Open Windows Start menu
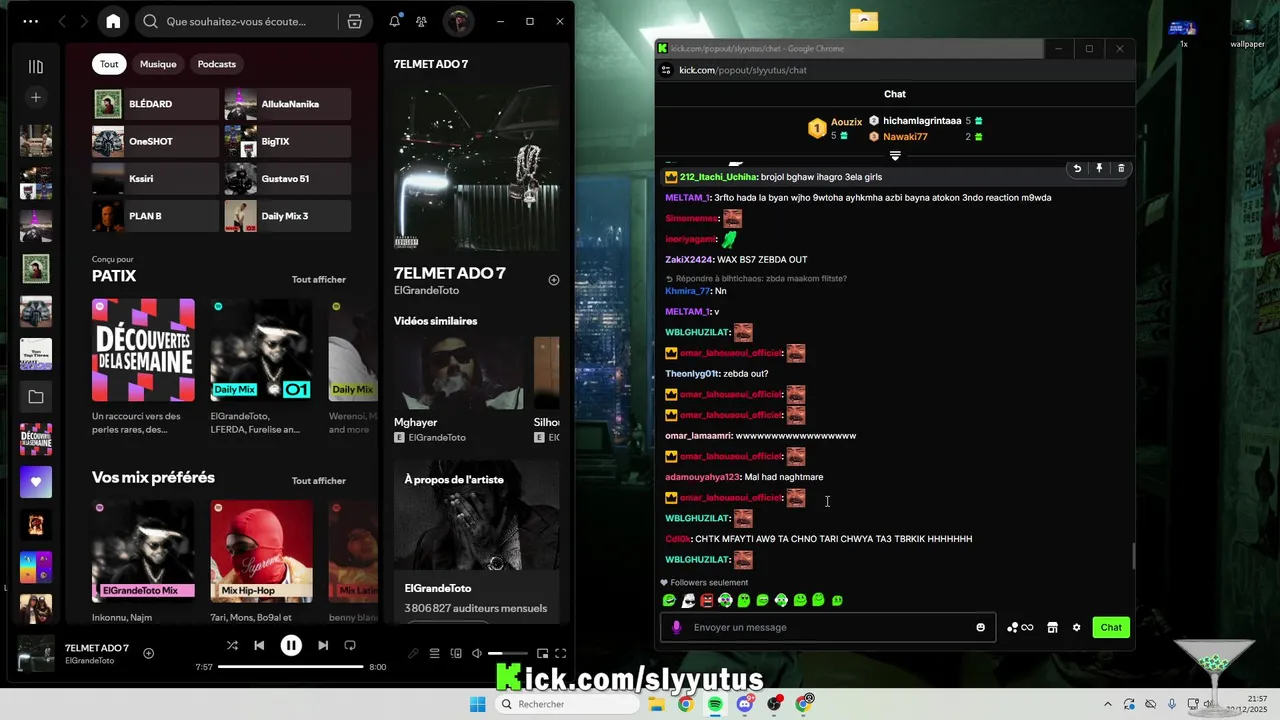 [478, 704]
